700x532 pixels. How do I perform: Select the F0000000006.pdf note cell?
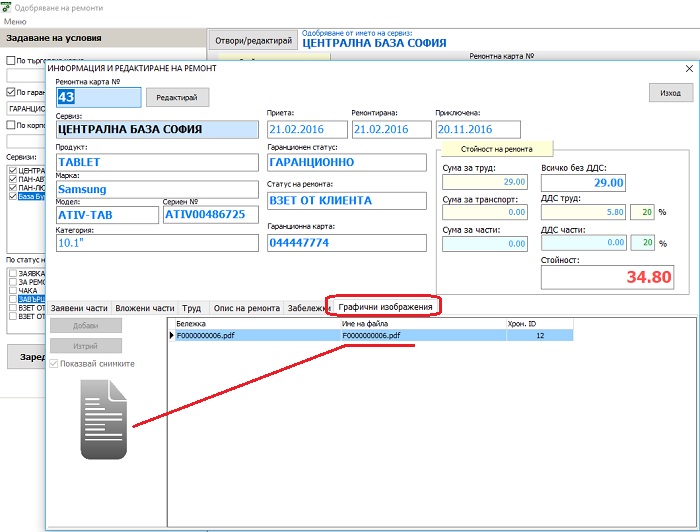pyautogui.click(x=258, y=336)
